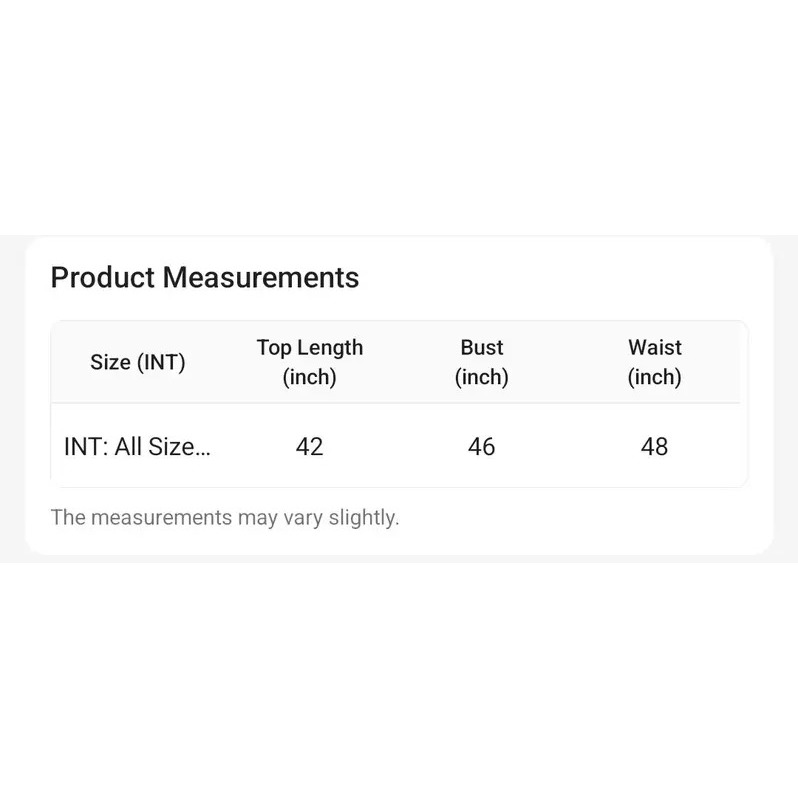Click the (inch) unit under Bust

(481, 377)
